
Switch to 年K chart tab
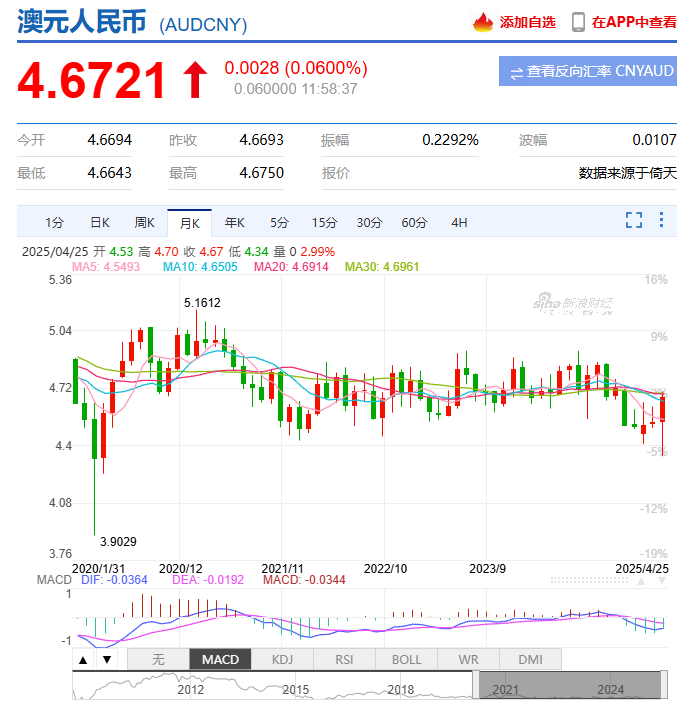click(x=235, y=223)
